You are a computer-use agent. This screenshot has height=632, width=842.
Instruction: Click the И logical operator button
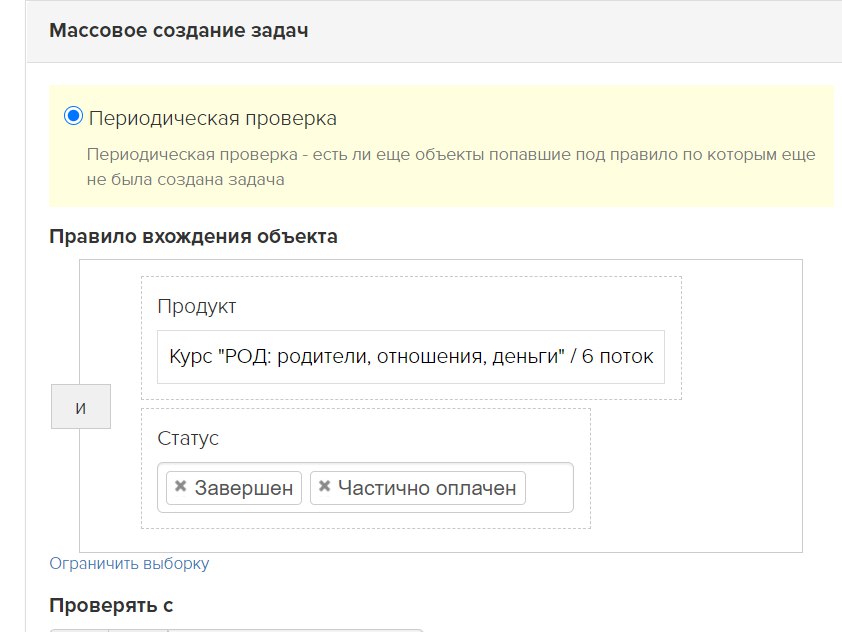pyautogui.click(x=81, y=406)
